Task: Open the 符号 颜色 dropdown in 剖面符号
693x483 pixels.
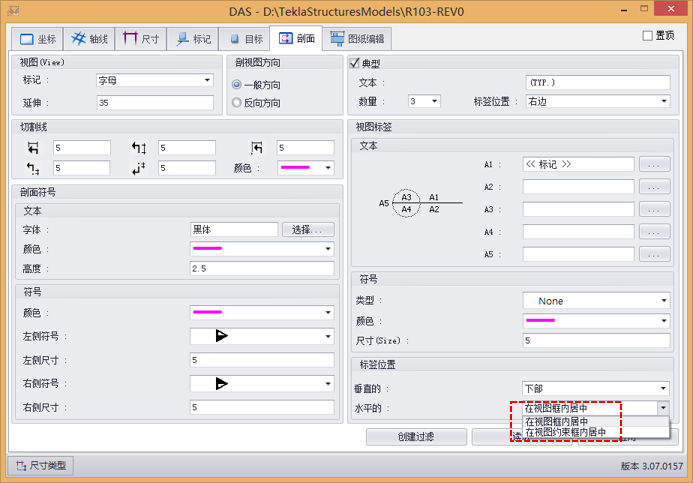Action: pyautogui.click(x=262, y=312)
